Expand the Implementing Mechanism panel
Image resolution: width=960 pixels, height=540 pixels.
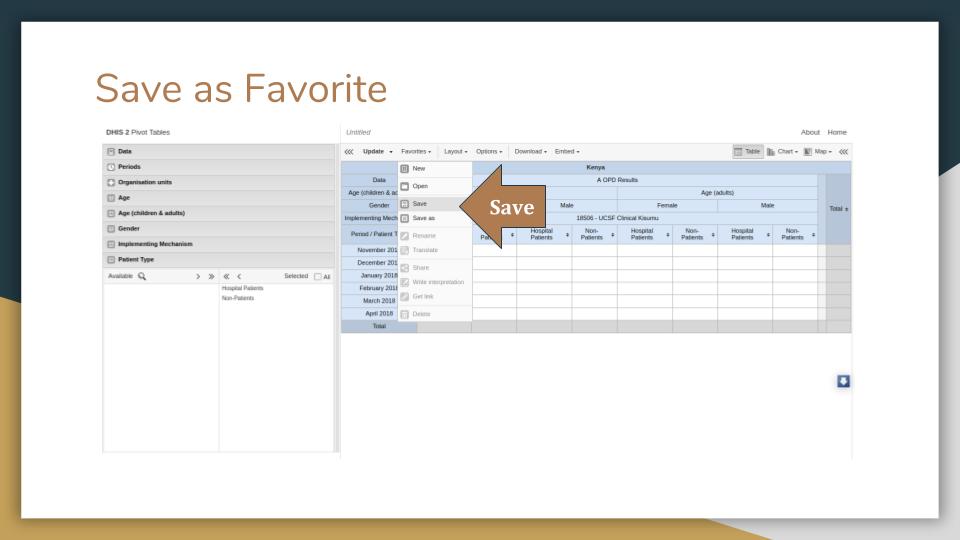(219, 244)
